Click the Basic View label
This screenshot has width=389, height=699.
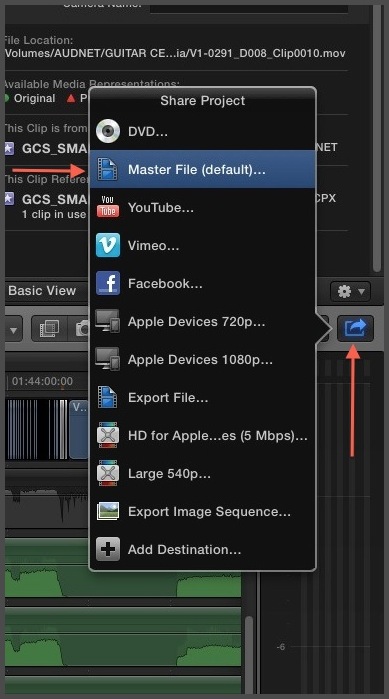(42, 291)
